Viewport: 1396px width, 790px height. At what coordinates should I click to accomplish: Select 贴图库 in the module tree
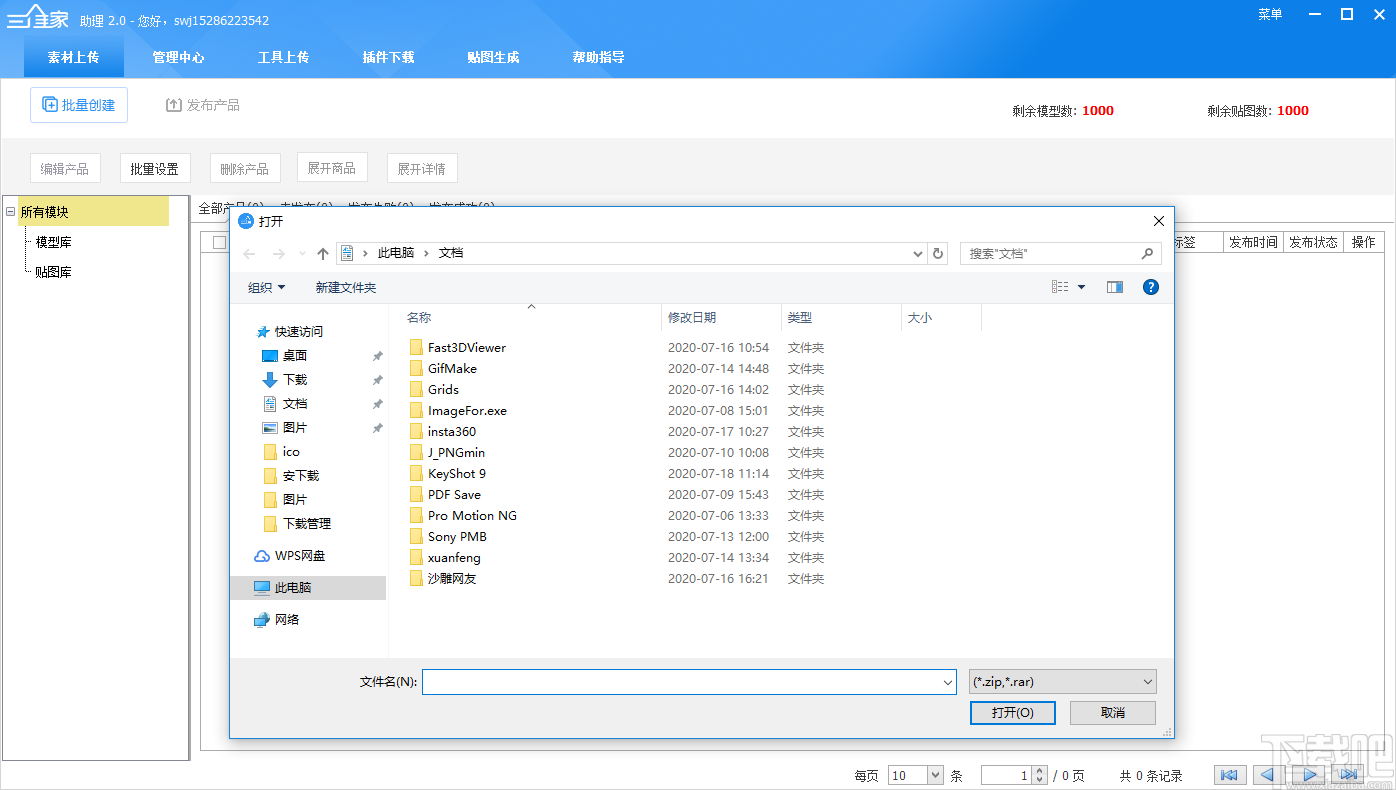click(x=54, y=272)
